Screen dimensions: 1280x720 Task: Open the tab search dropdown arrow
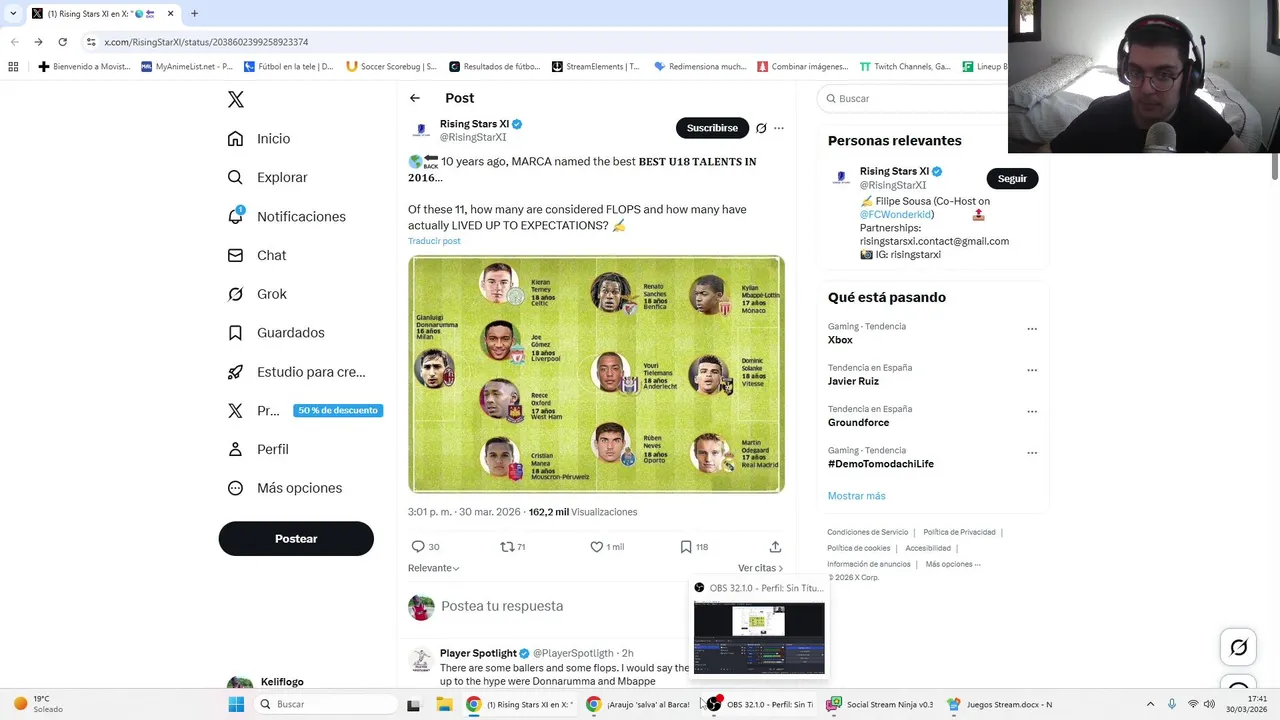(x=13, y=14)
